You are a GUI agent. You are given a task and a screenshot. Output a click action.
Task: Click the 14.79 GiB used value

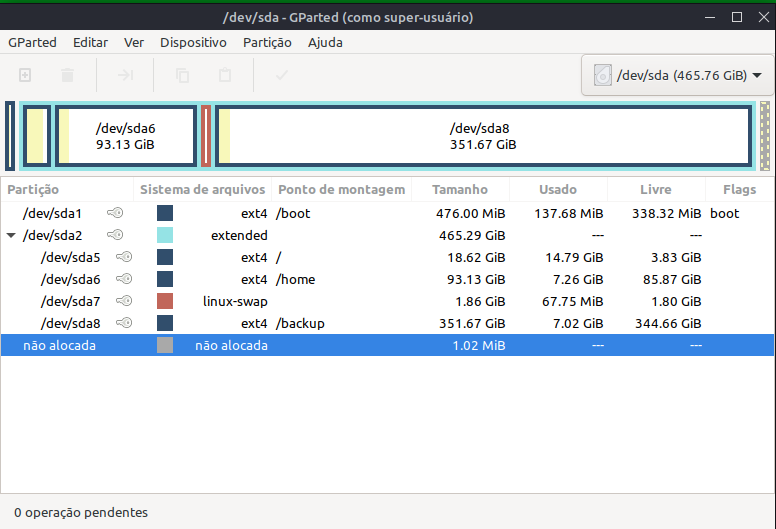tap(574, 257)
